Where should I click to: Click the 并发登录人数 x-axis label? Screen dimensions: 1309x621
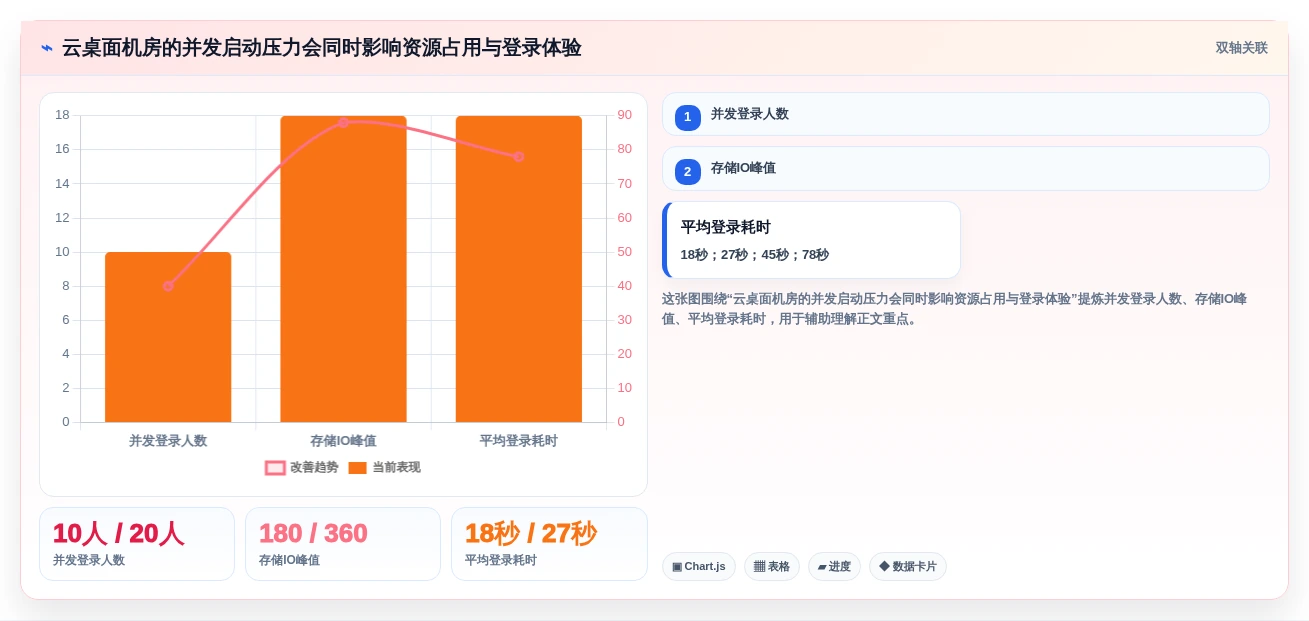pyautogui.click(x=168, y=441)
